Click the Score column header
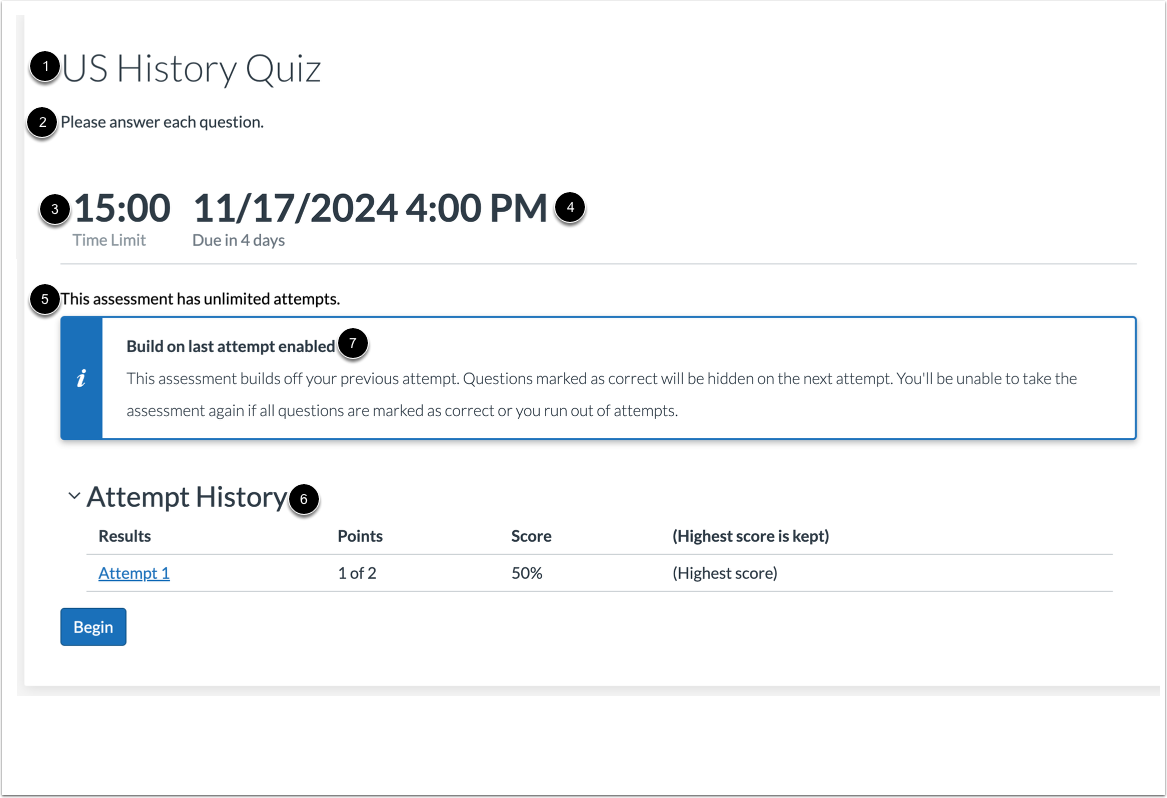Screen dimensions: 1167x798 pos(530,536)
